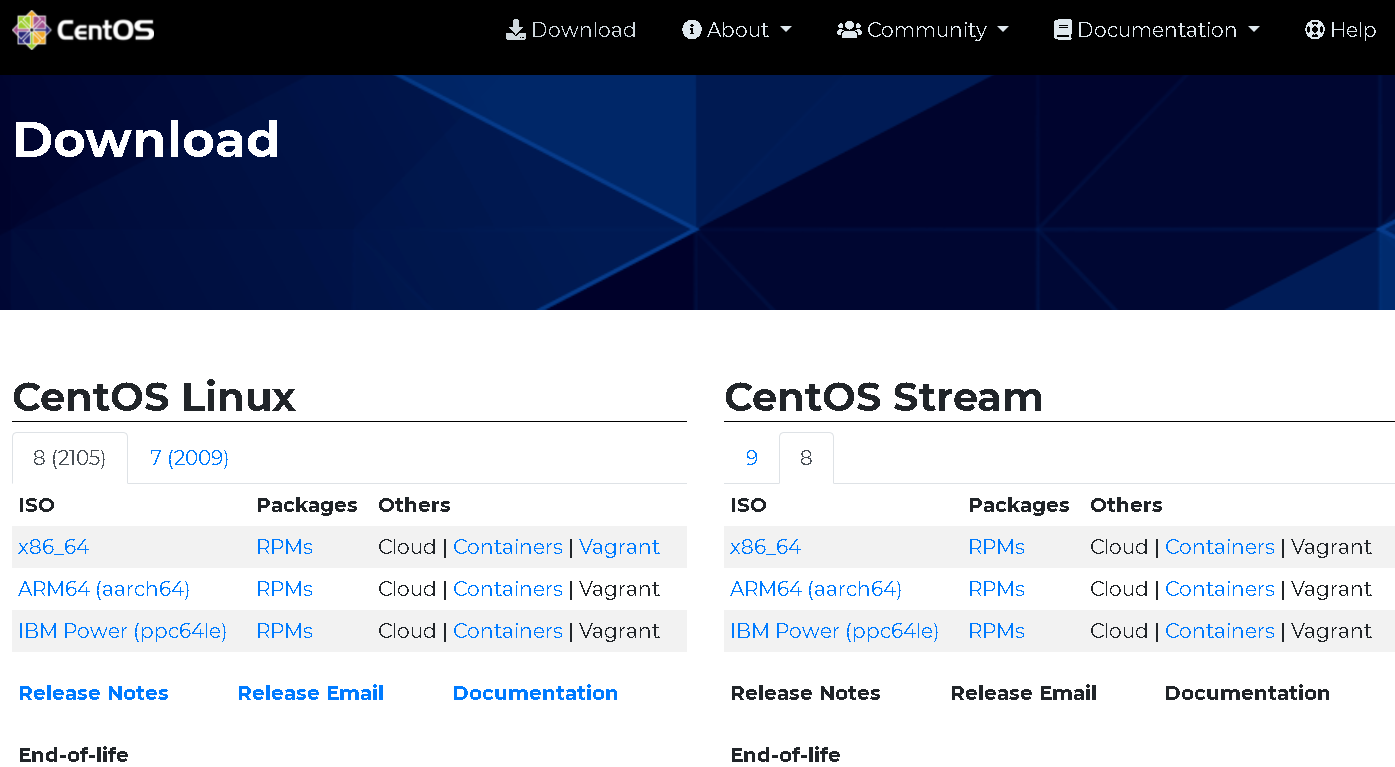Open x86_64 ISO under CentOS Stream
This screenshot has width=1395, height=767.
point(766,547)
